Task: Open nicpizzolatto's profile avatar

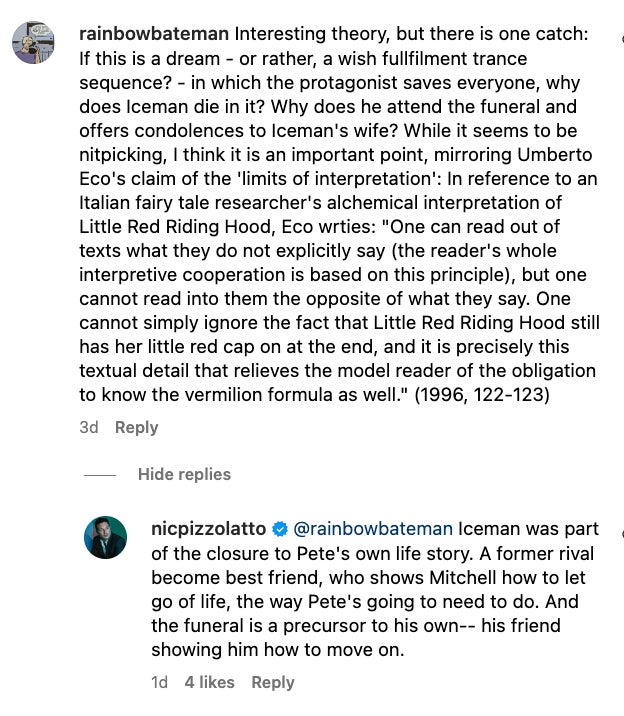Action: click(104, 538)
